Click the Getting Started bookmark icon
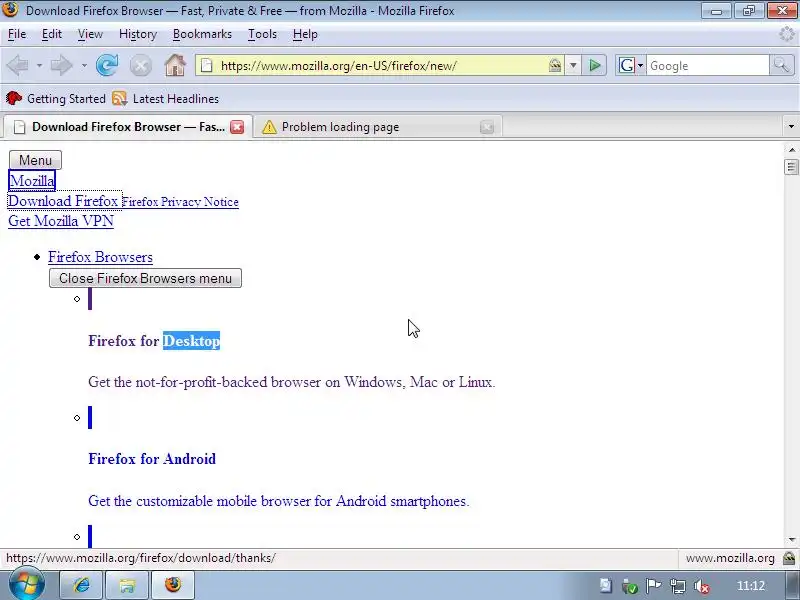Screen dimensions: 800x600 click(x=14, y=98)
